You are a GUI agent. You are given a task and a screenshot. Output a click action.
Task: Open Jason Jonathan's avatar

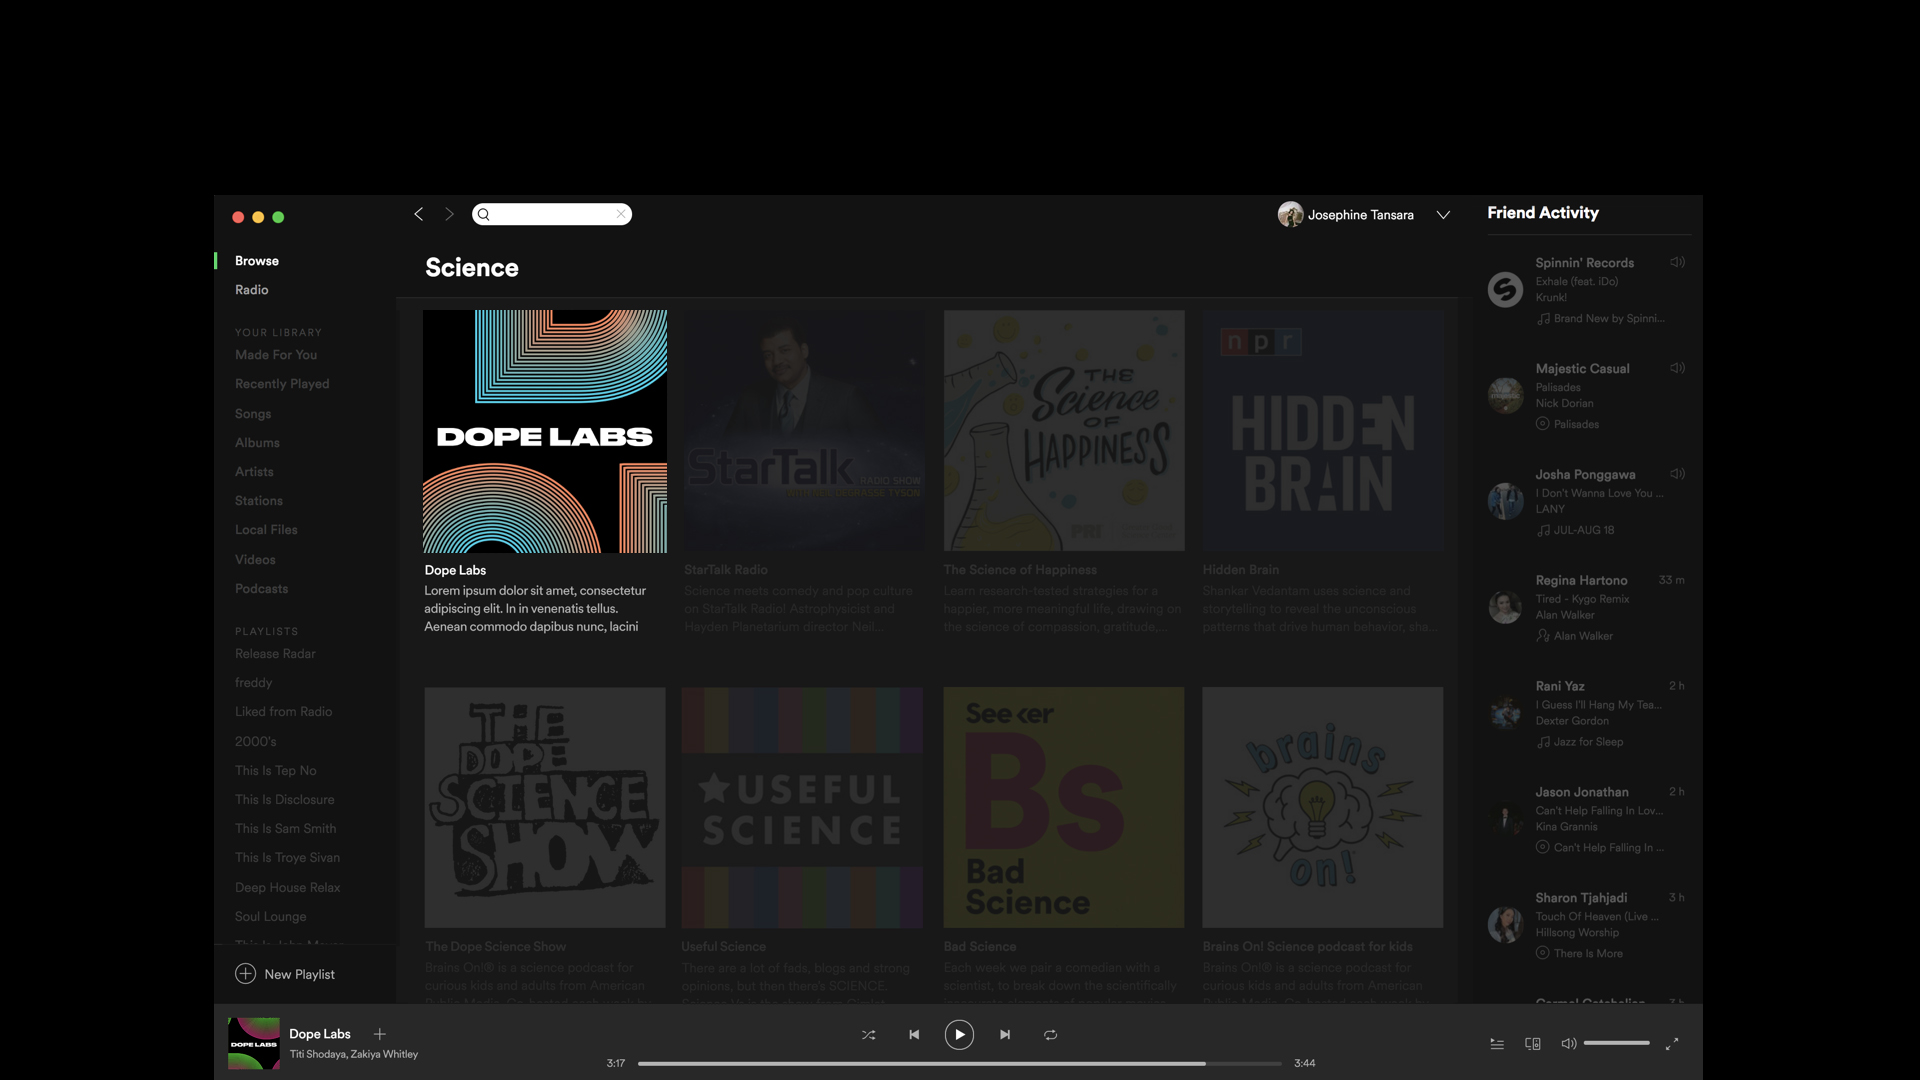(1505, 819)
